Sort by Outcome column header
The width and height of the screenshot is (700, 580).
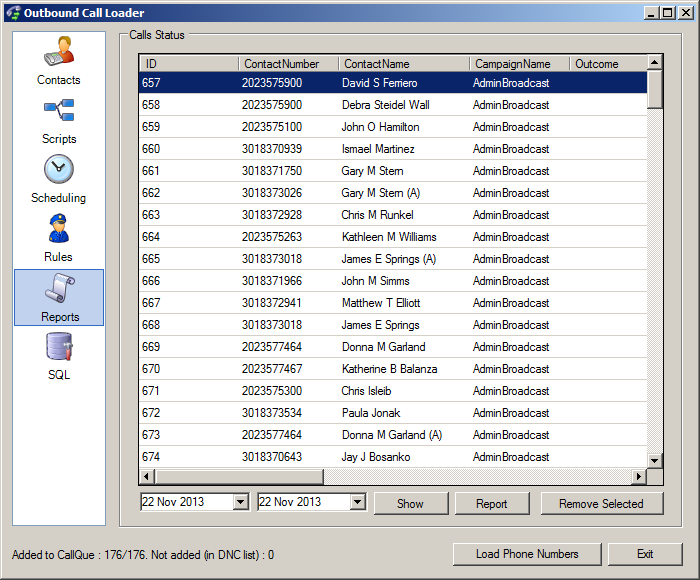608,64
